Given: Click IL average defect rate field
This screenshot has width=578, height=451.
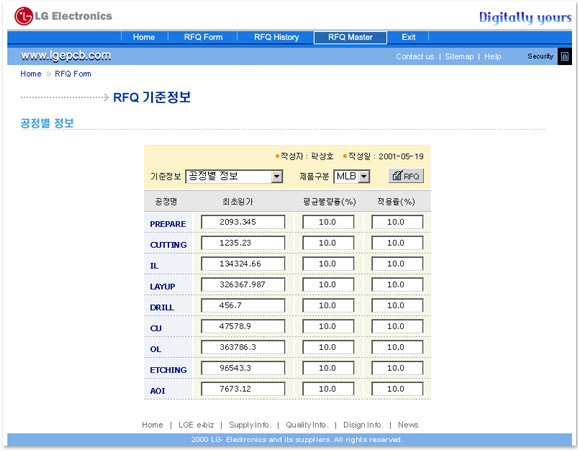Looking at the screenshot, I should point(328,264).
